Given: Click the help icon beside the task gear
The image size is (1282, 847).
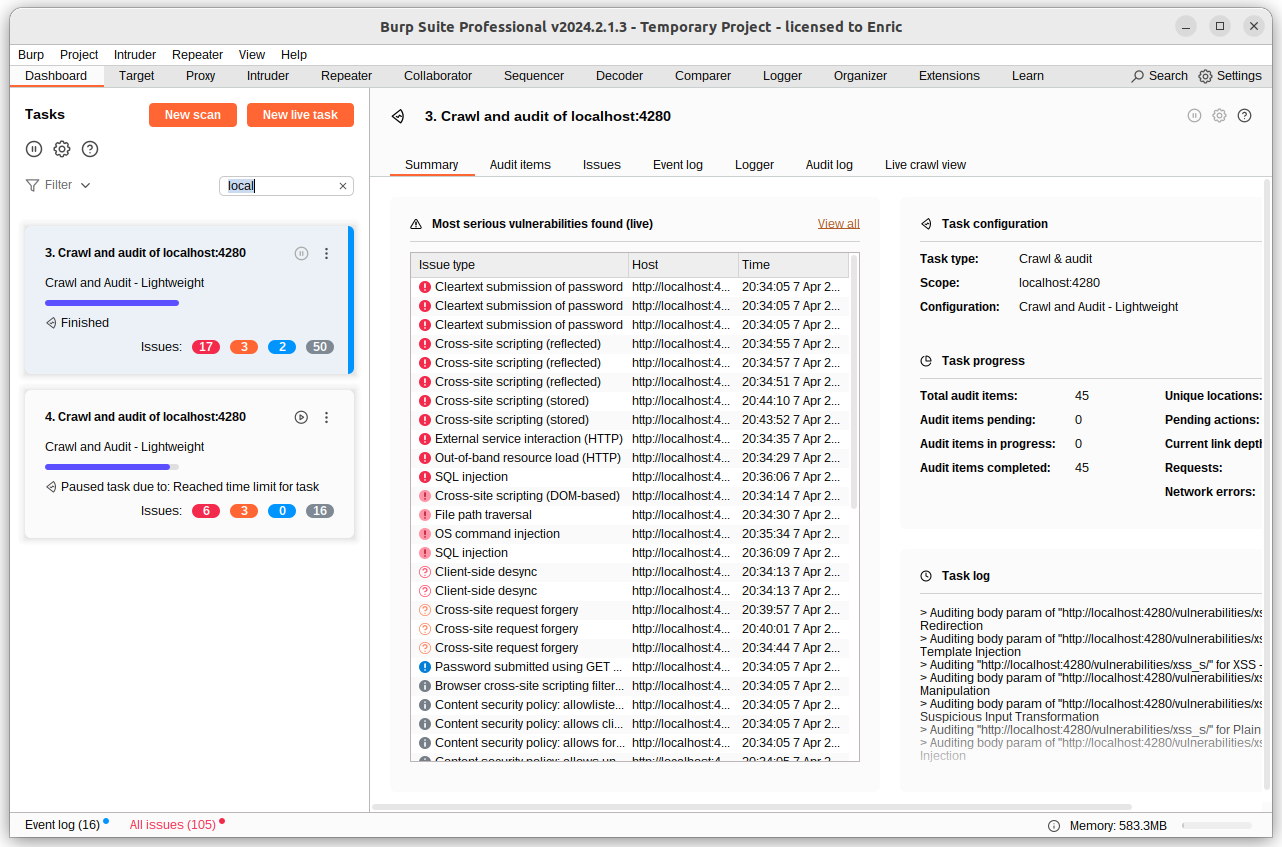Looking at the screenshot, I should point(1244,115).
